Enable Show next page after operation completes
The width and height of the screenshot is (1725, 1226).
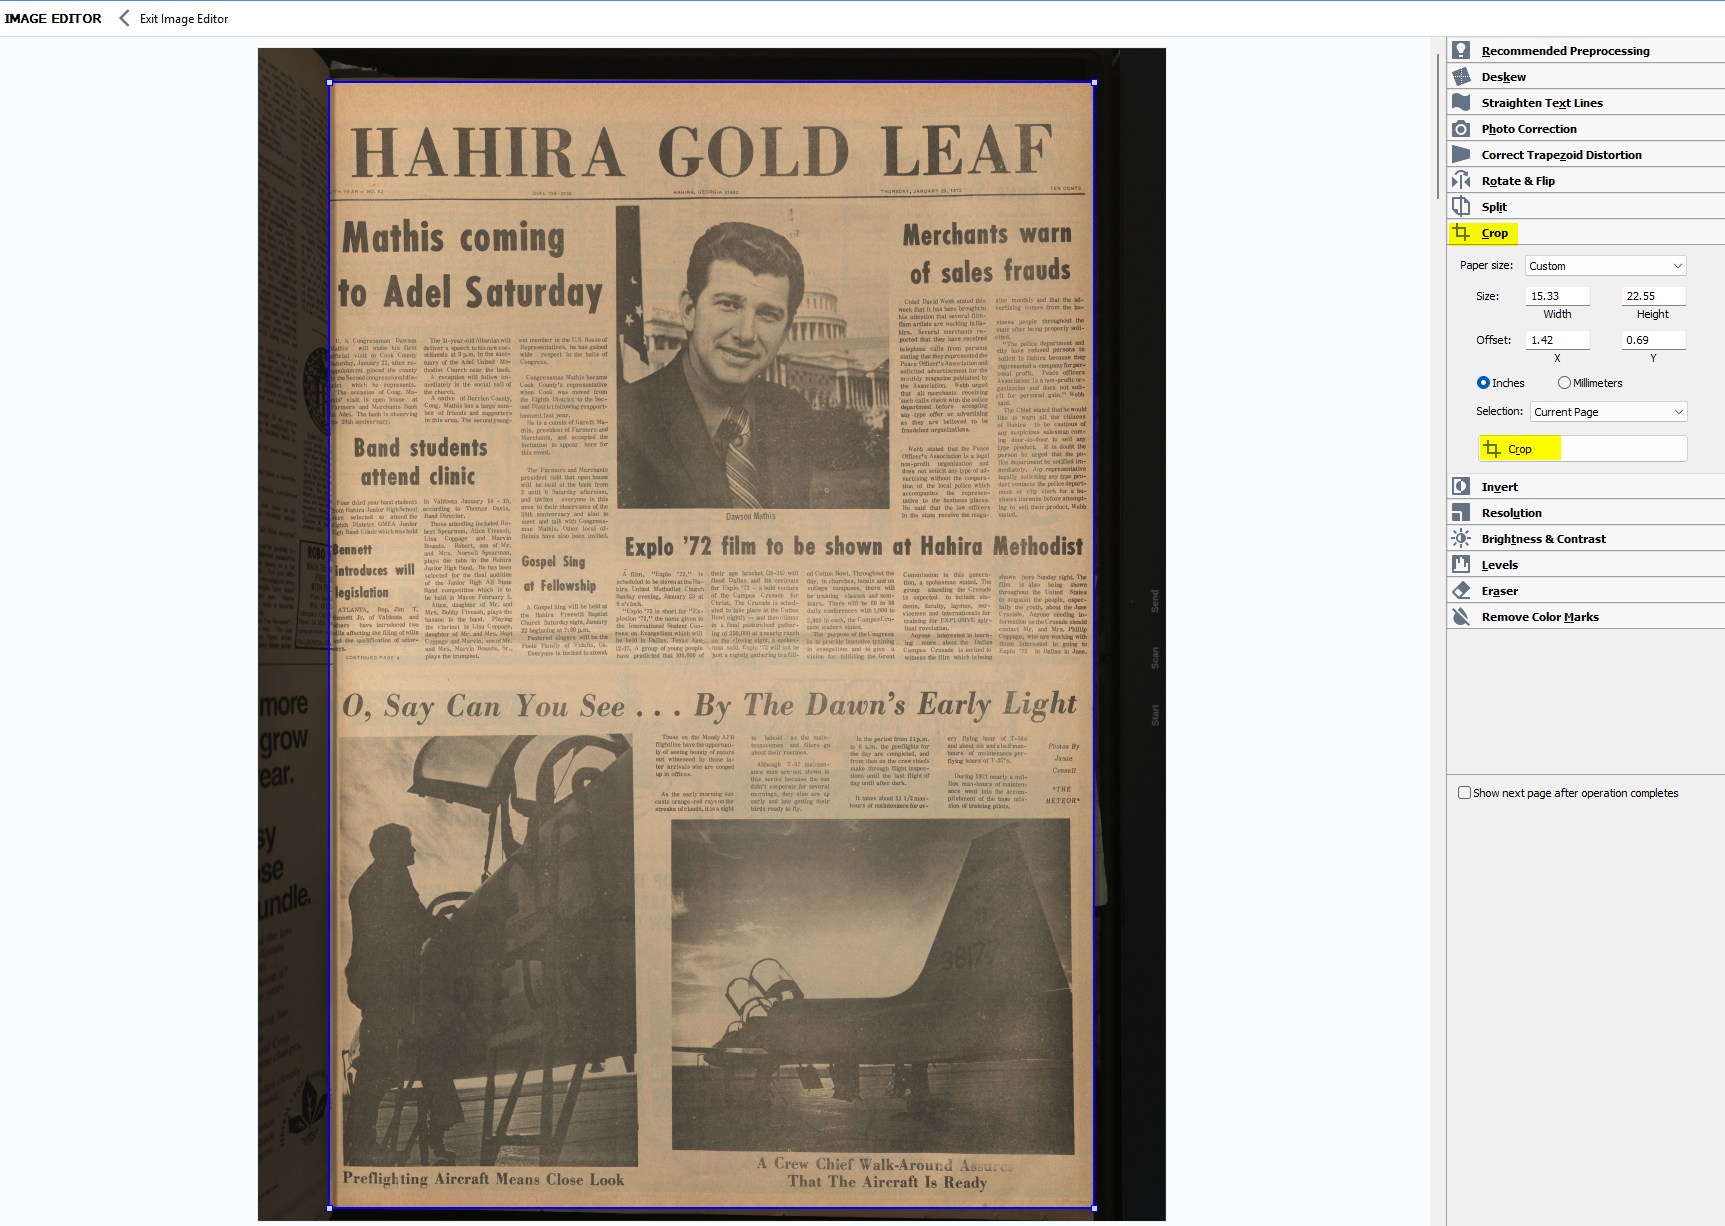1464,793
